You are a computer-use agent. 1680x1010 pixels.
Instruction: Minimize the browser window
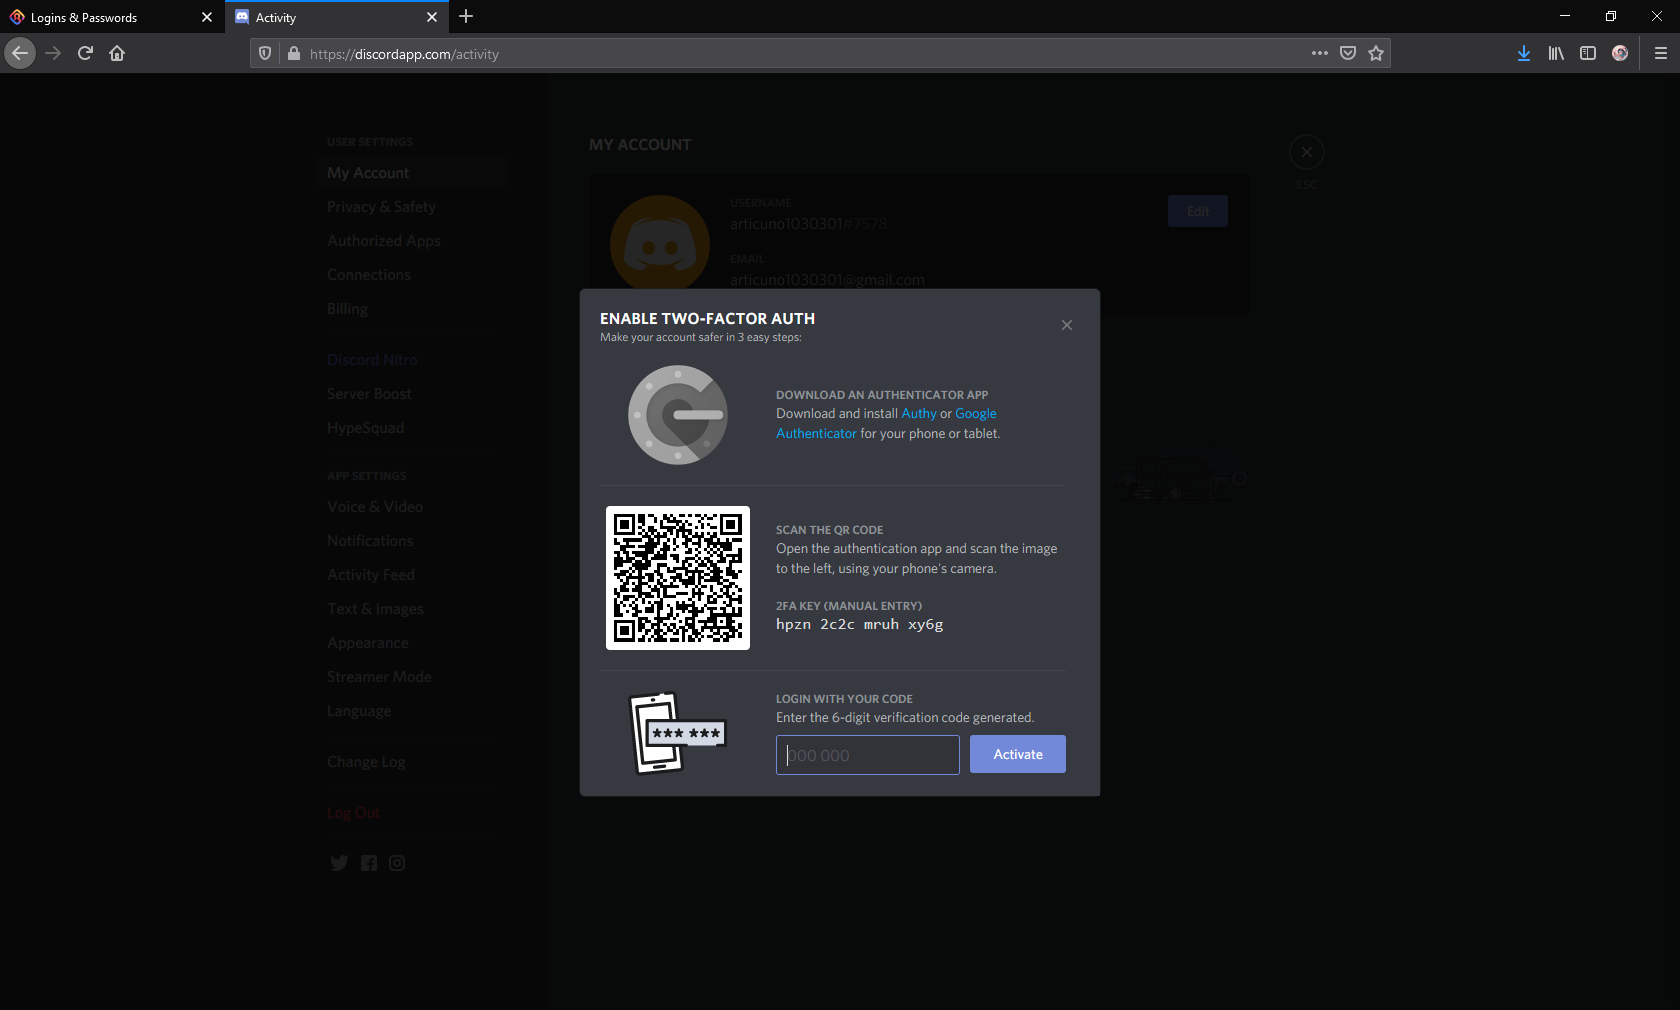click(1565, 16)
